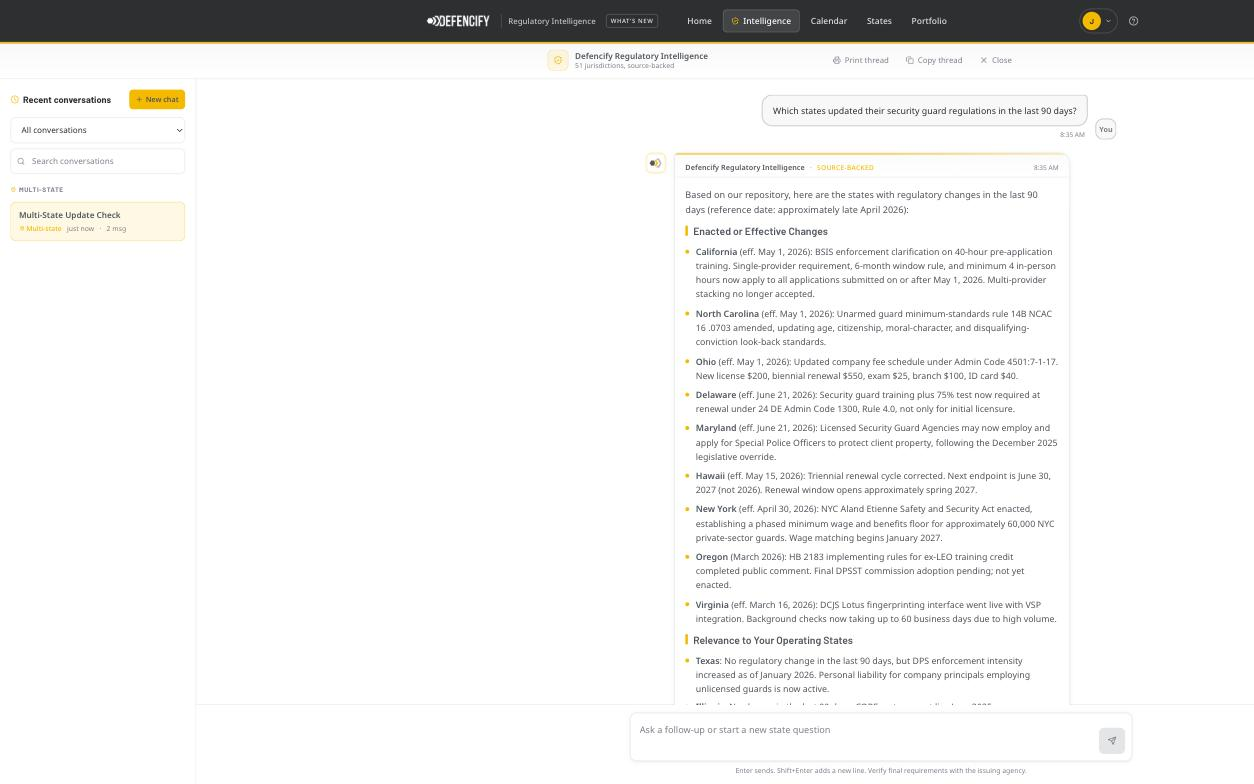Click the You avatar badge
1254x784 pixels.
1105,129
